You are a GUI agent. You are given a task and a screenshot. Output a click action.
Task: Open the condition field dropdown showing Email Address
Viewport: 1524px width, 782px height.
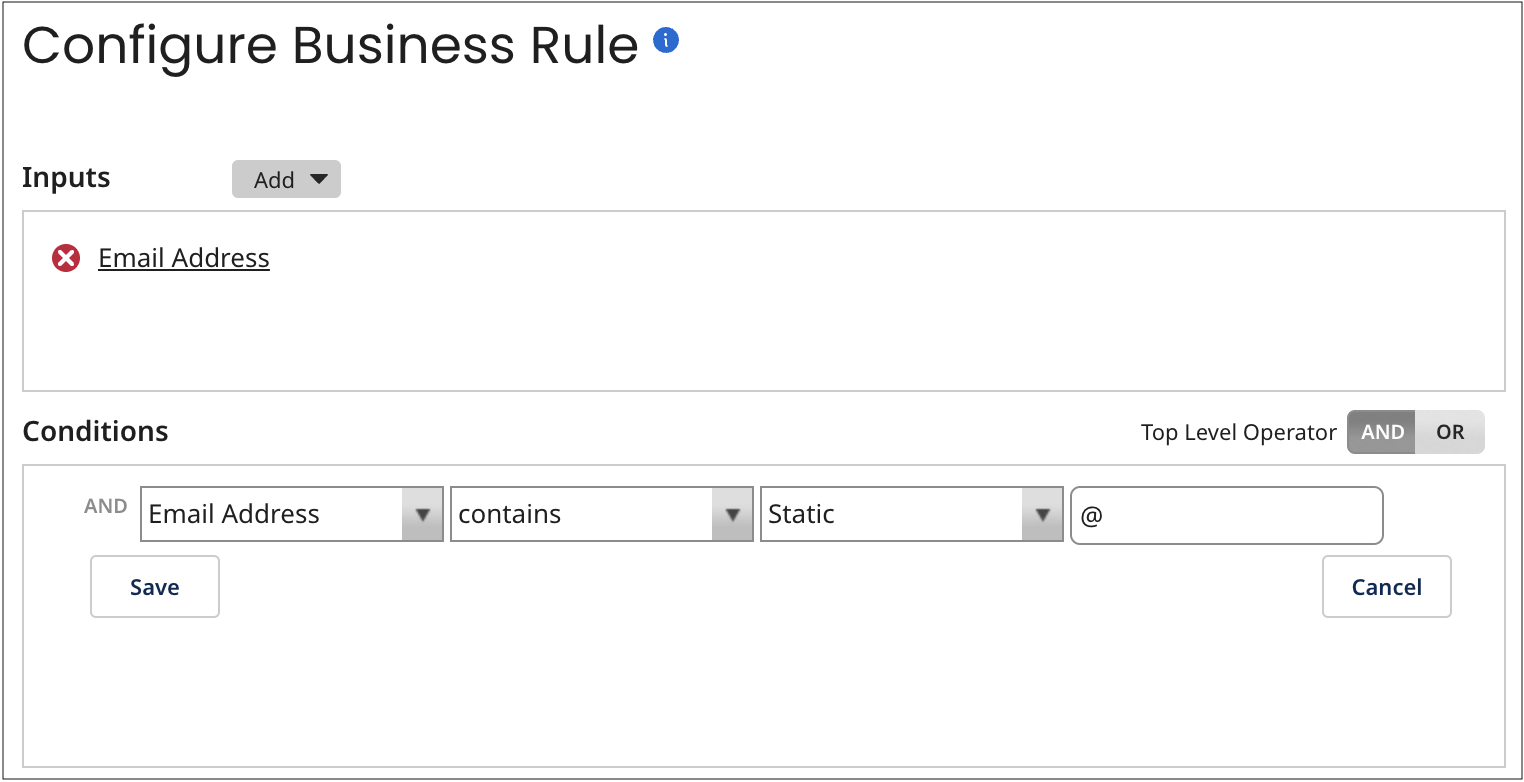pos(292,514)
